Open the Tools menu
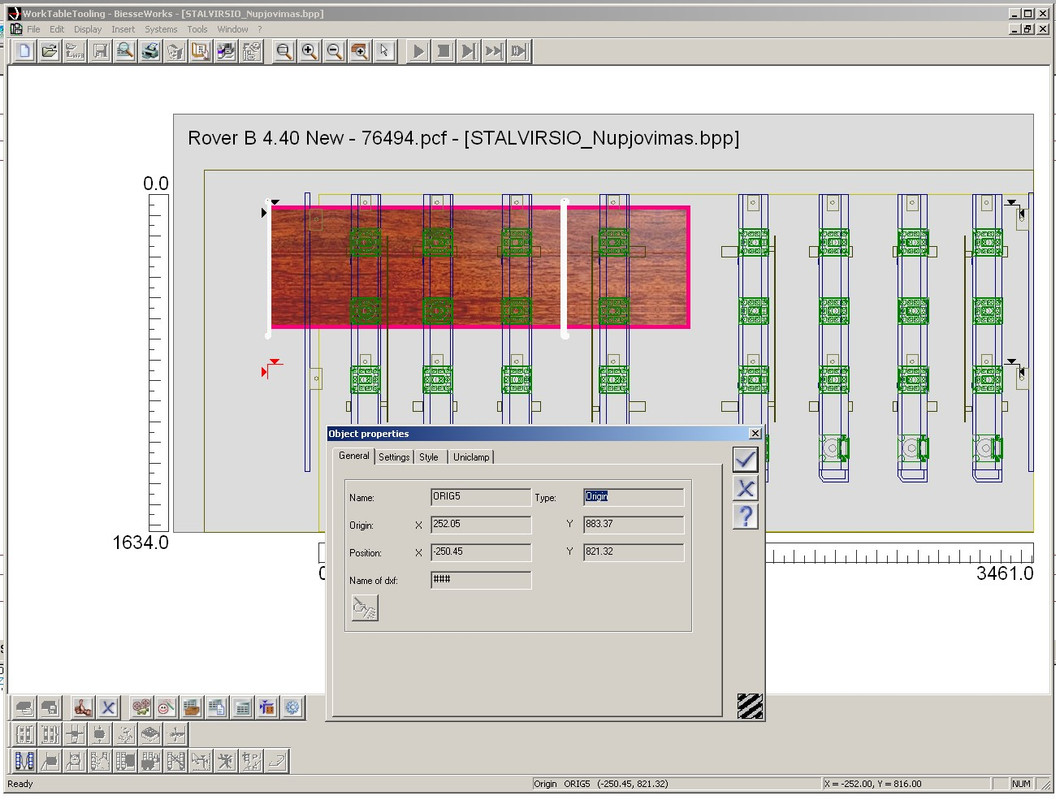1056x800 pixels. (197, 29)
